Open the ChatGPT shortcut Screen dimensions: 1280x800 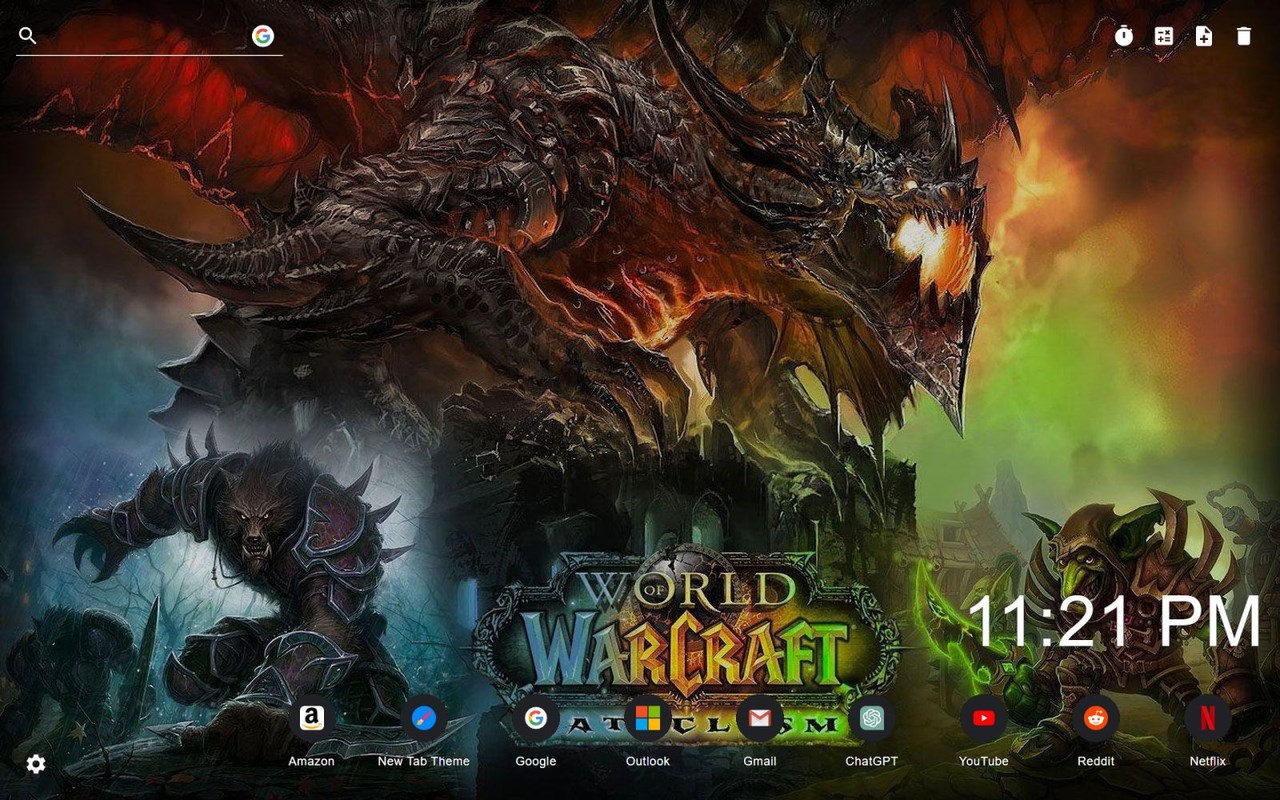[873, 717]
